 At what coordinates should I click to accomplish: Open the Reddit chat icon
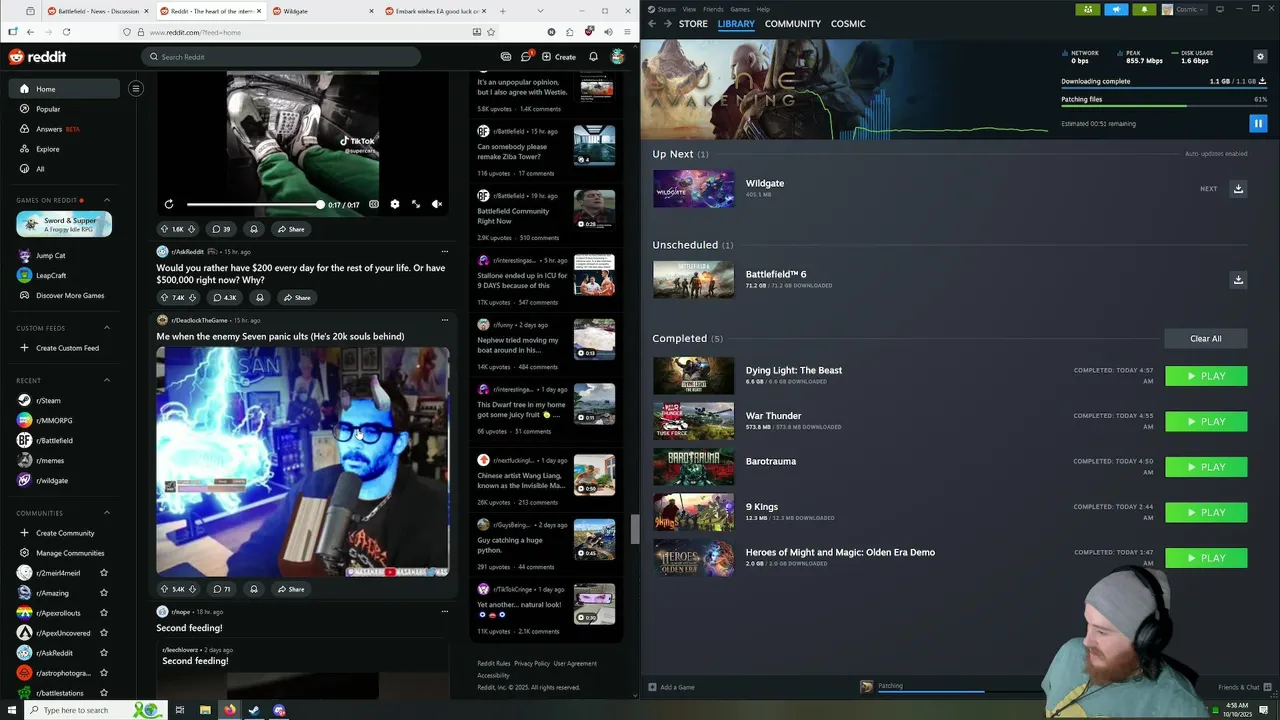tap(526, 57)
